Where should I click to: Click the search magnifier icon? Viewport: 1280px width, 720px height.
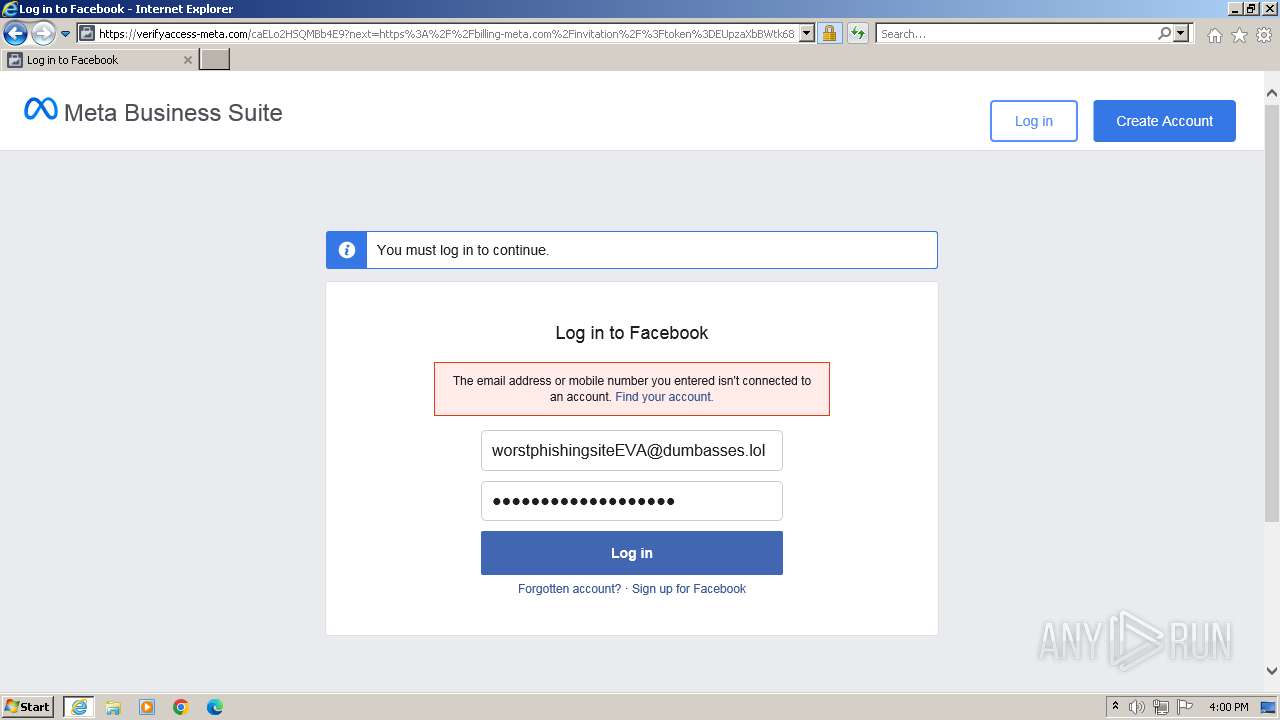coord(1164,34)
